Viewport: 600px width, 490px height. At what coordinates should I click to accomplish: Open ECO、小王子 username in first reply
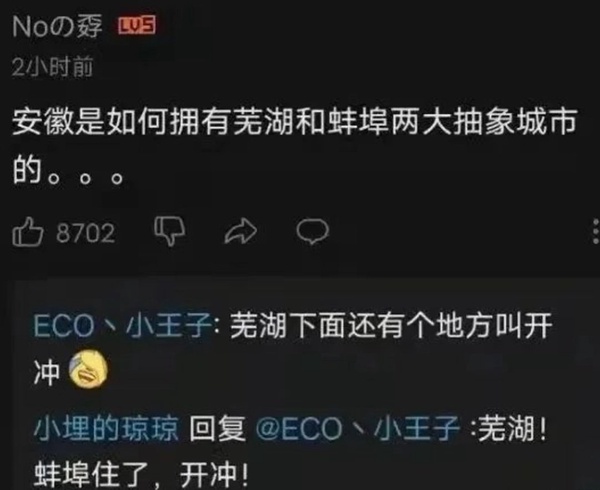(122, 326)
